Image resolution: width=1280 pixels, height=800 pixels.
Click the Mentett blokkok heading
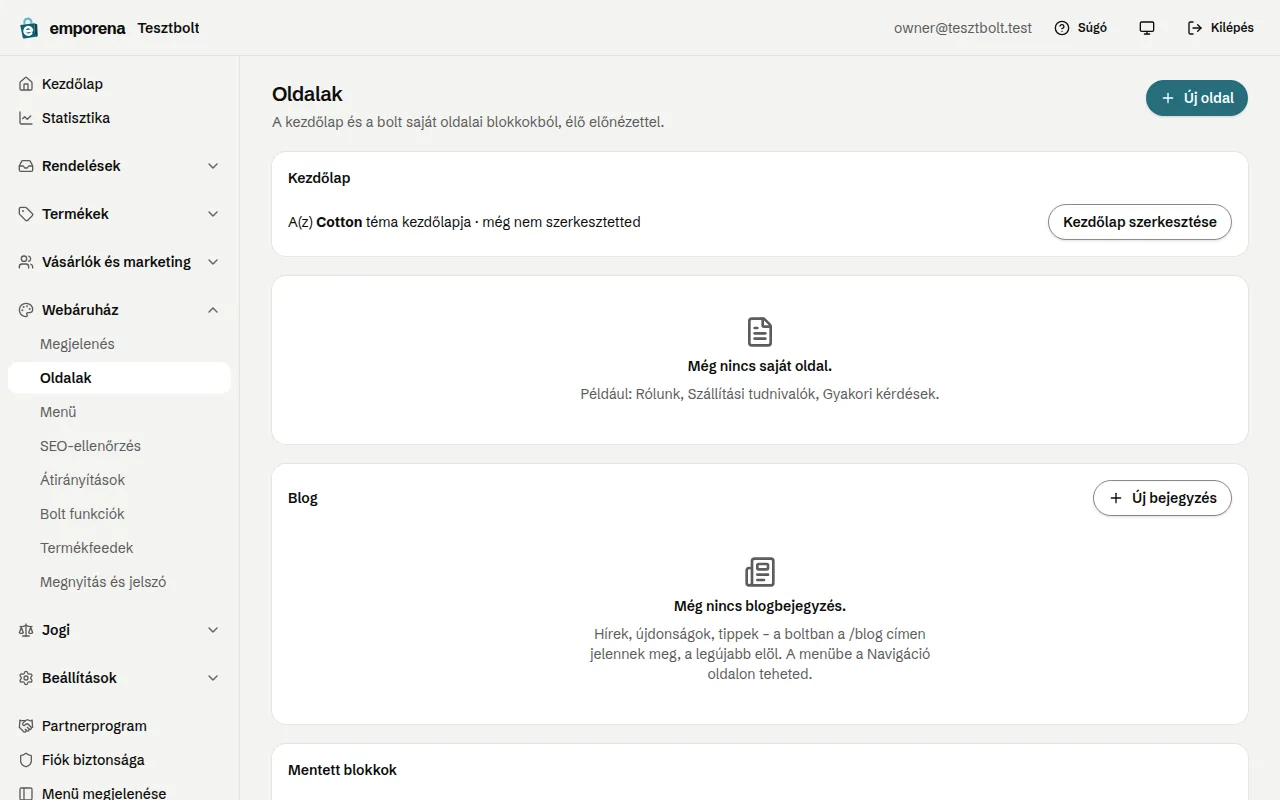(x=342, y=770)
